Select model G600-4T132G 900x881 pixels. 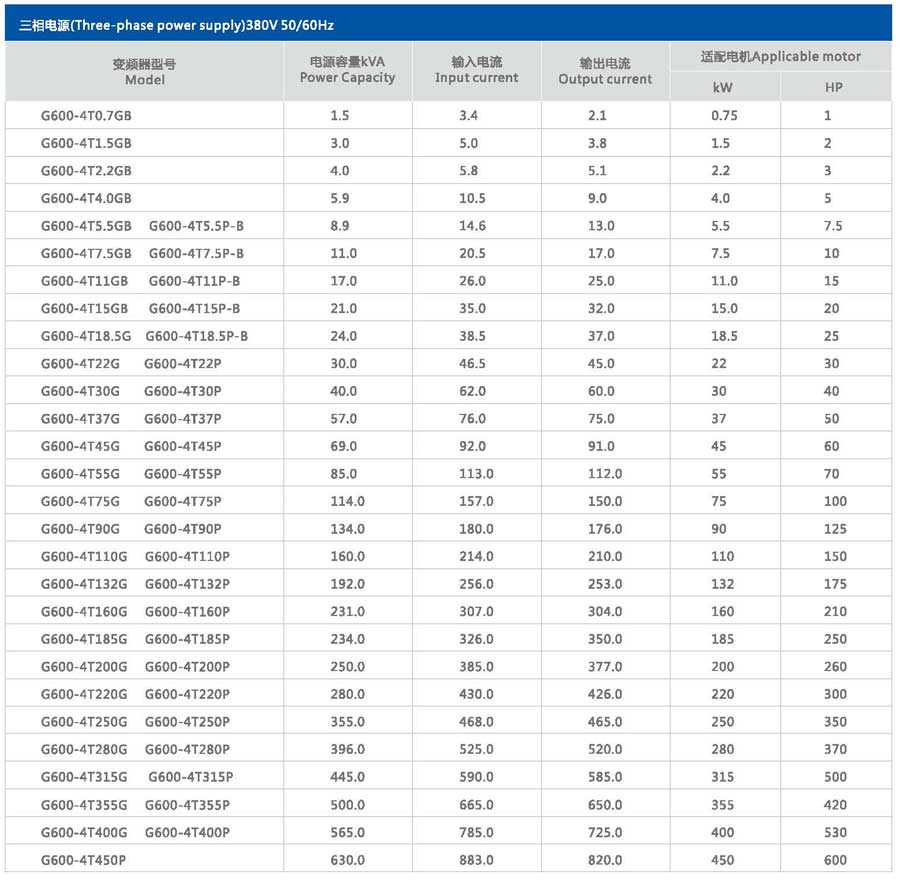point(84,584)
